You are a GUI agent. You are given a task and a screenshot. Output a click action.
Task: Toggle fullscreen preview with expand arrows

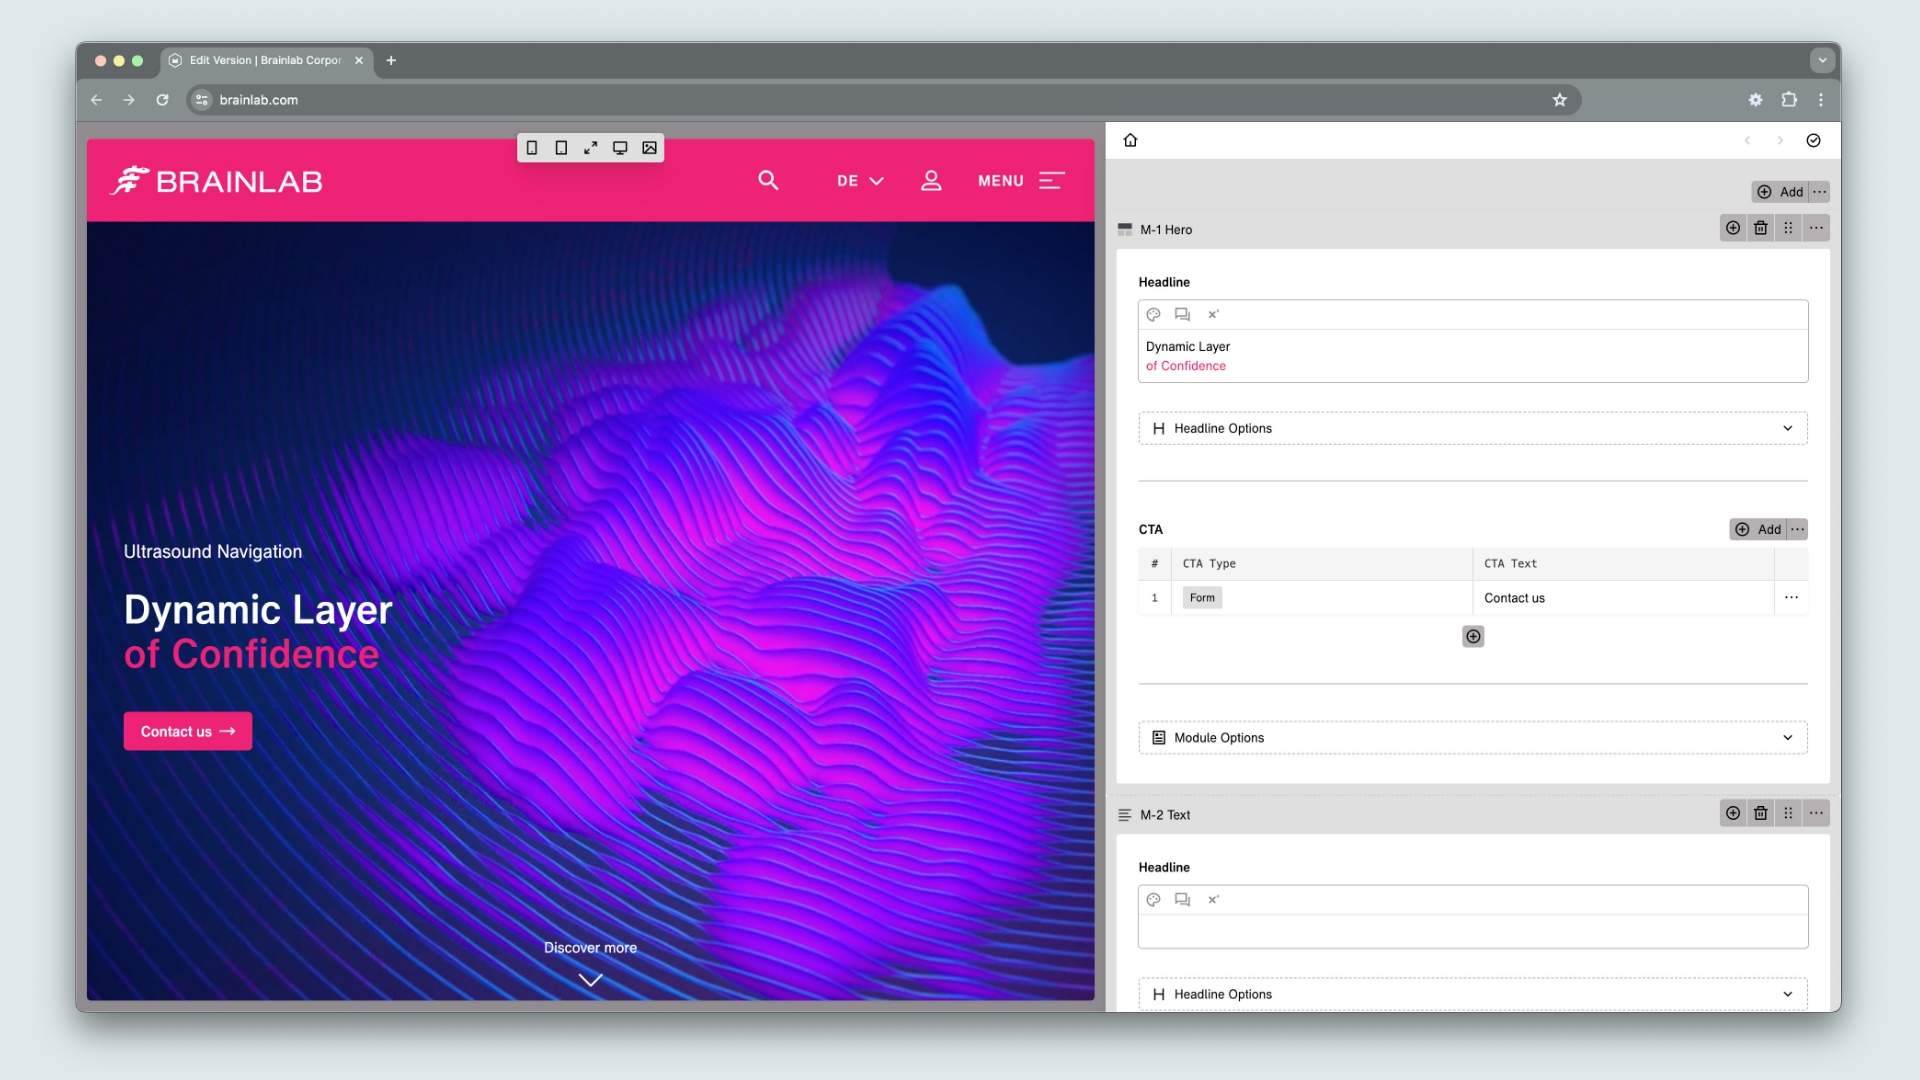coord(591,148)
